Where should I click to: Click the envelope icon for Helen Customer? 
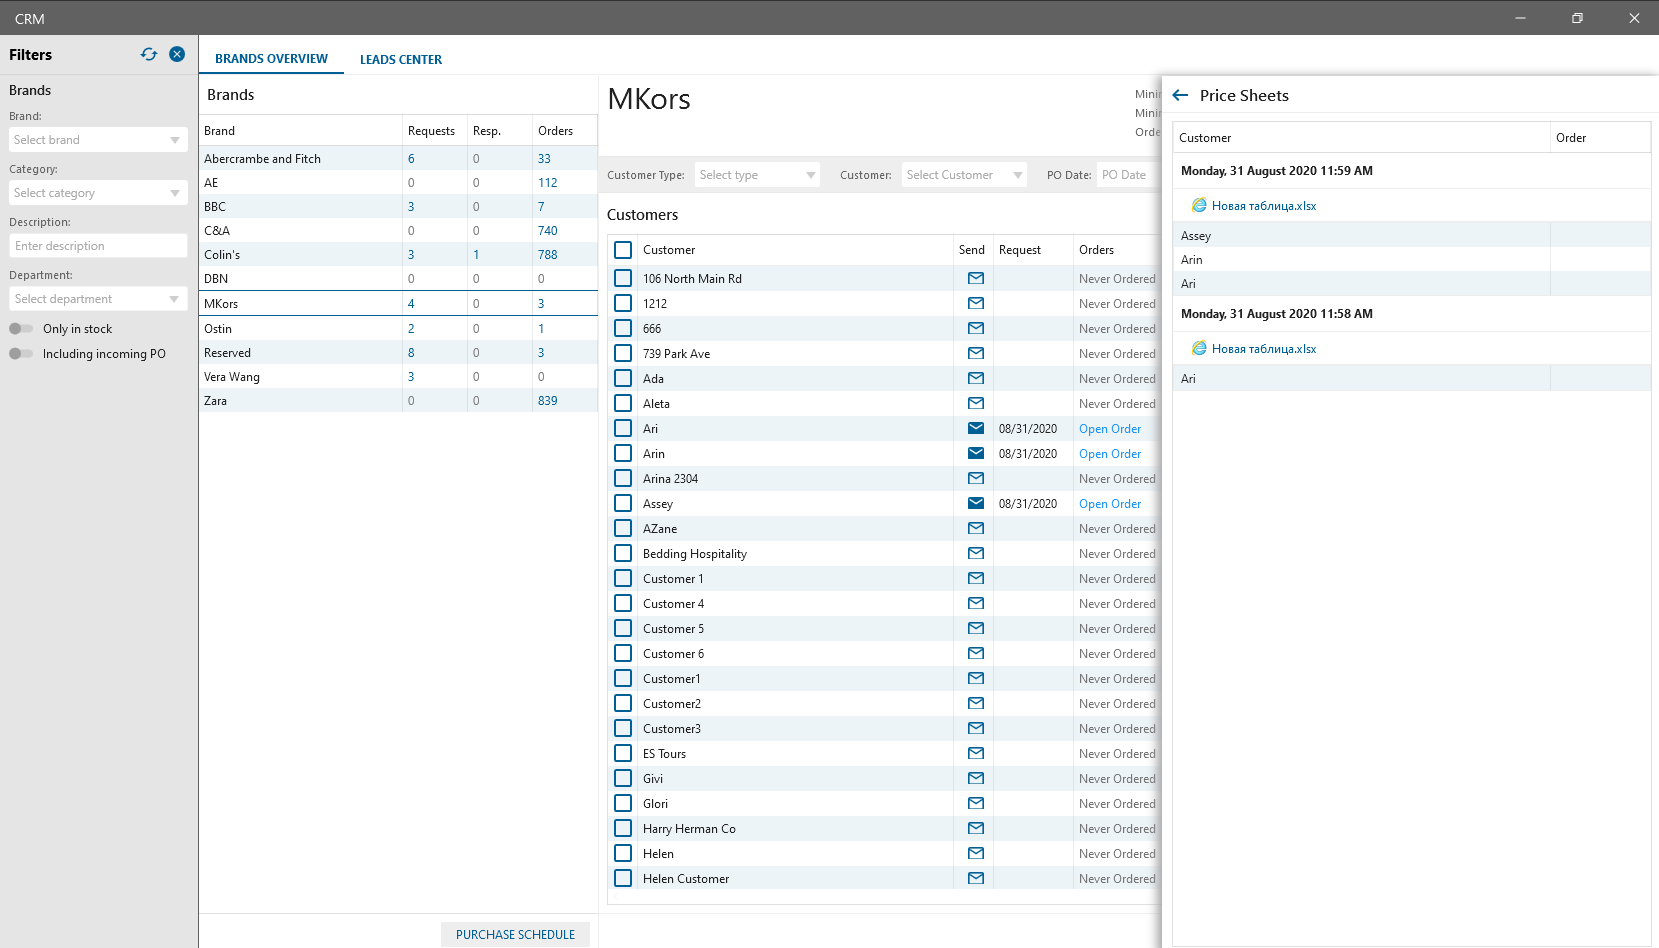pos(976,878)
